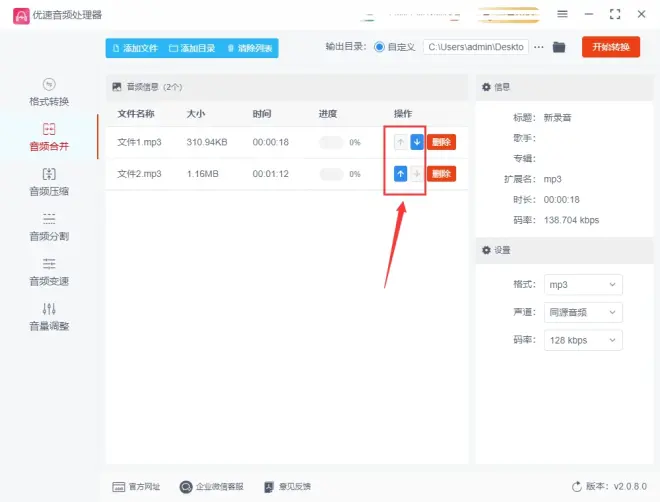Click the progress bar of 文件1.mp3
Image resolution: width=660 pixels, height=502 pixels.
point(331,142)
